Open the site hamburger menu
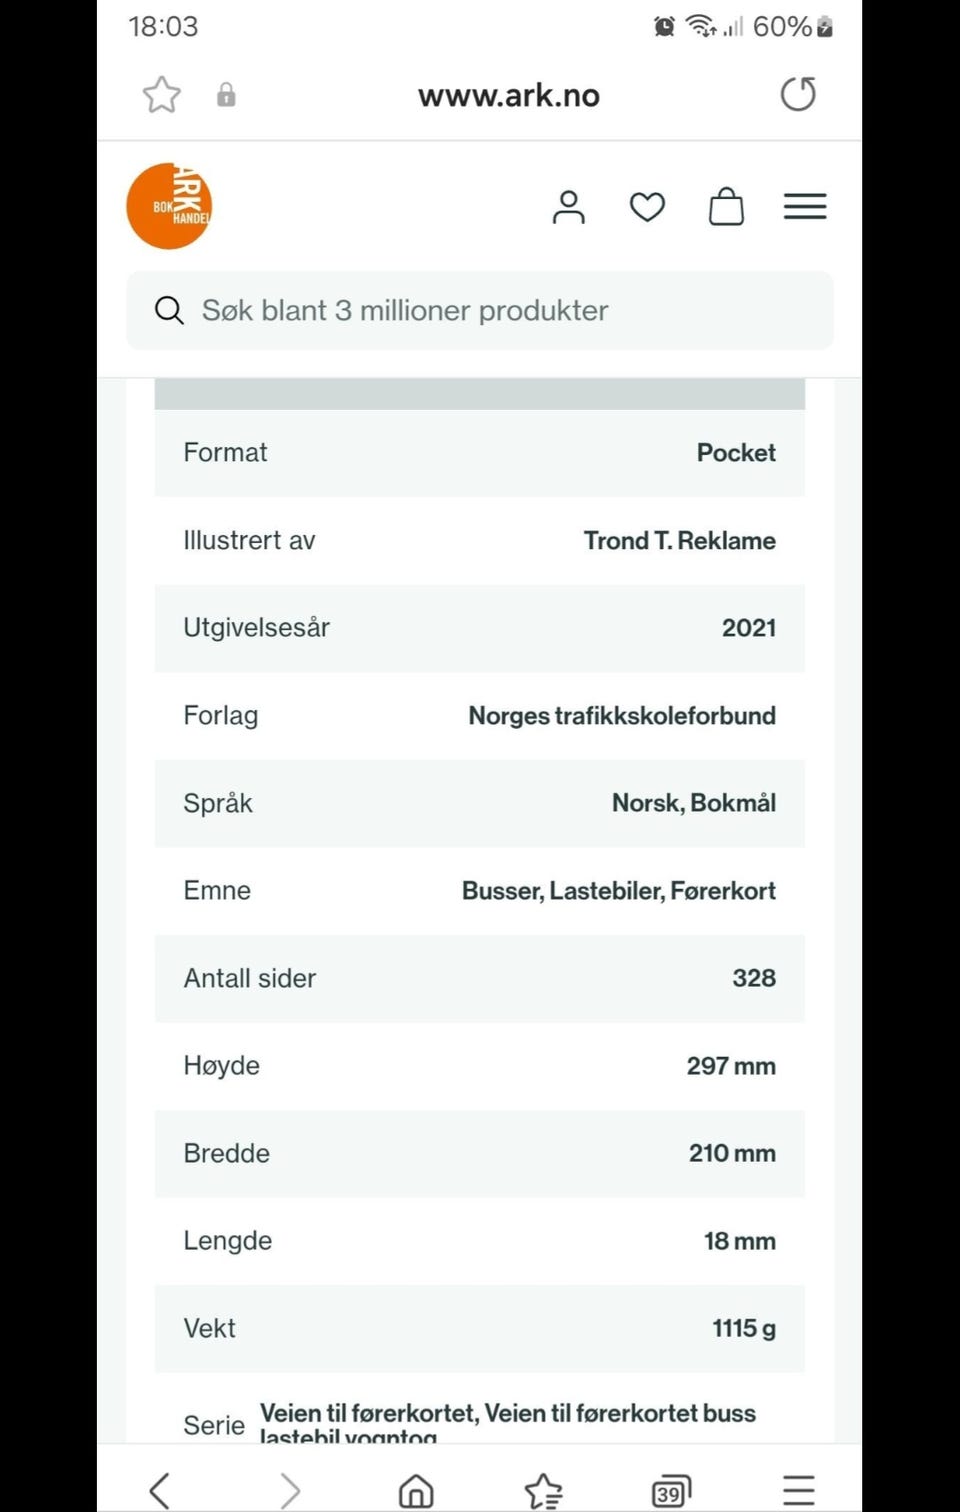 pyautogui.click(x=805, y=207)
